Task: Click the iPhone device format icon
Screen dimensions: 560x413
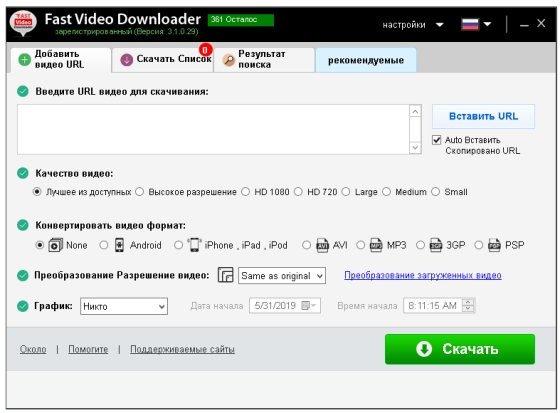Action: point(194,245)
